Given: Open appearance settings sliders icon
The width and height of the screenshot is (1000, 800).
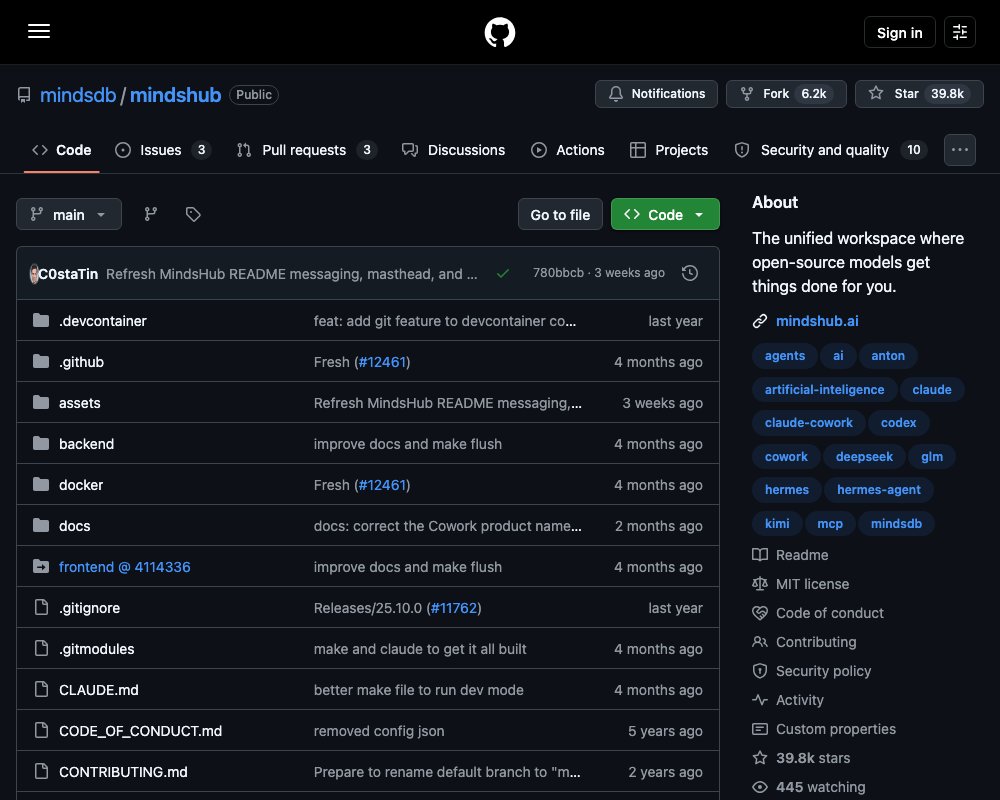Looking at the screenshot, I should [x=960, y=32].
